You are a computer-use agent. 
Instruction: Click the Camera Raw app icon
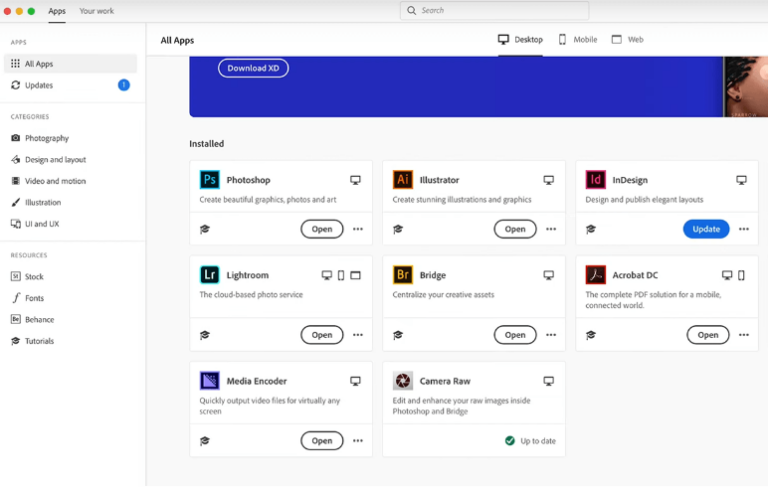click(403, 381)
